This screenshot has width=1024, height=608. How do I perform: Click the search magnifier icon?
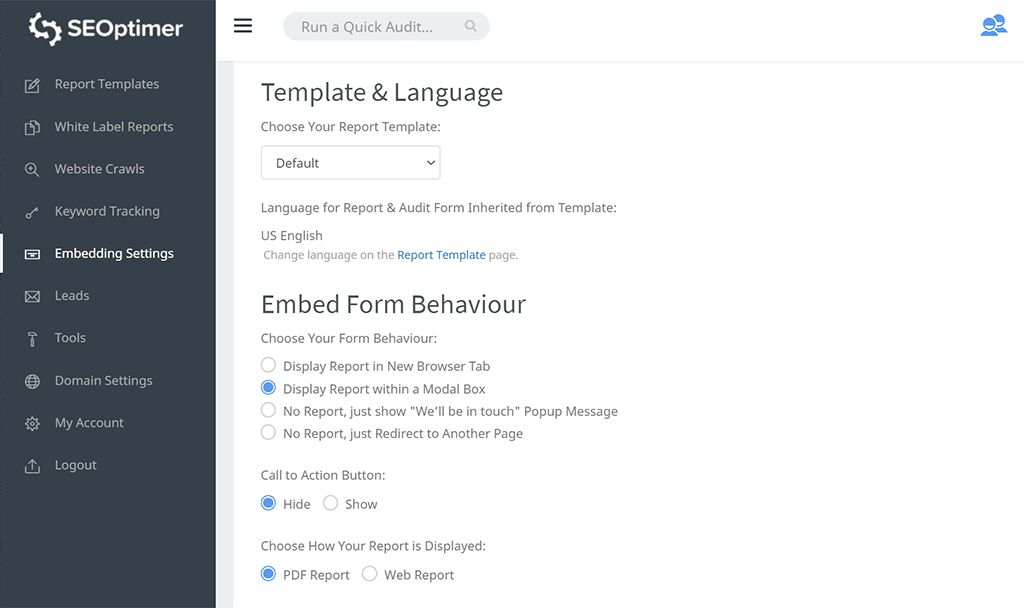tap(470, 27)
